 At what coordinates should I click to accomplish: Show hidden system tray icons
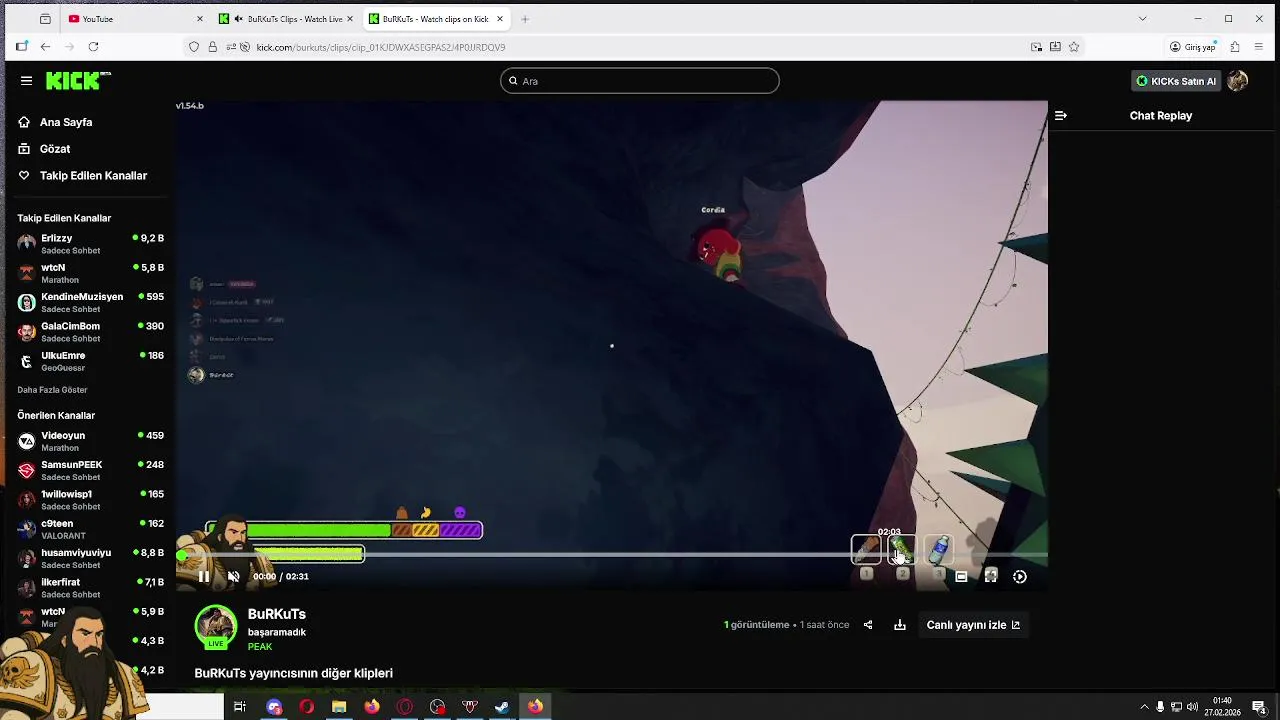(x=1145, y=707)
